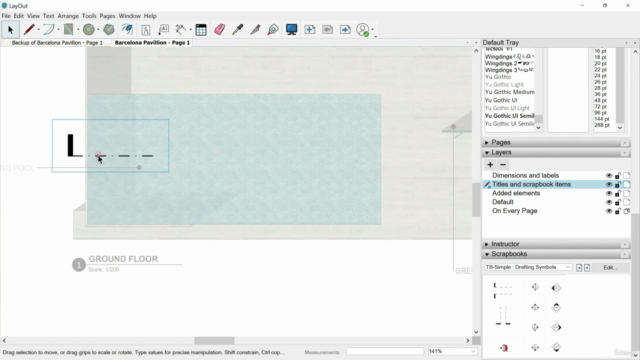Click the horizontal canvas scrollbar thumb
This screenshot has height=360, width=640.
(x=214, y=340)
